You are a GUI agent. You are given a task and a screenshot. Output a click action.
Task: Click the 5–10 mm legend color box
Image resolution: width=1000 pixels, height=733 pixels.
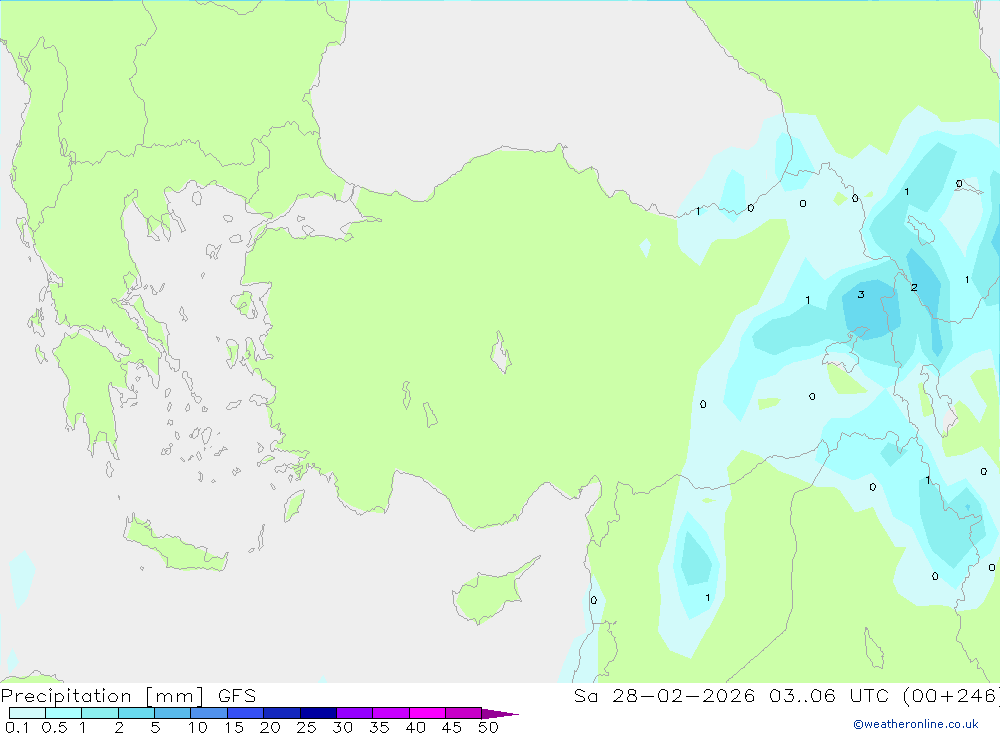click(173, 713)
